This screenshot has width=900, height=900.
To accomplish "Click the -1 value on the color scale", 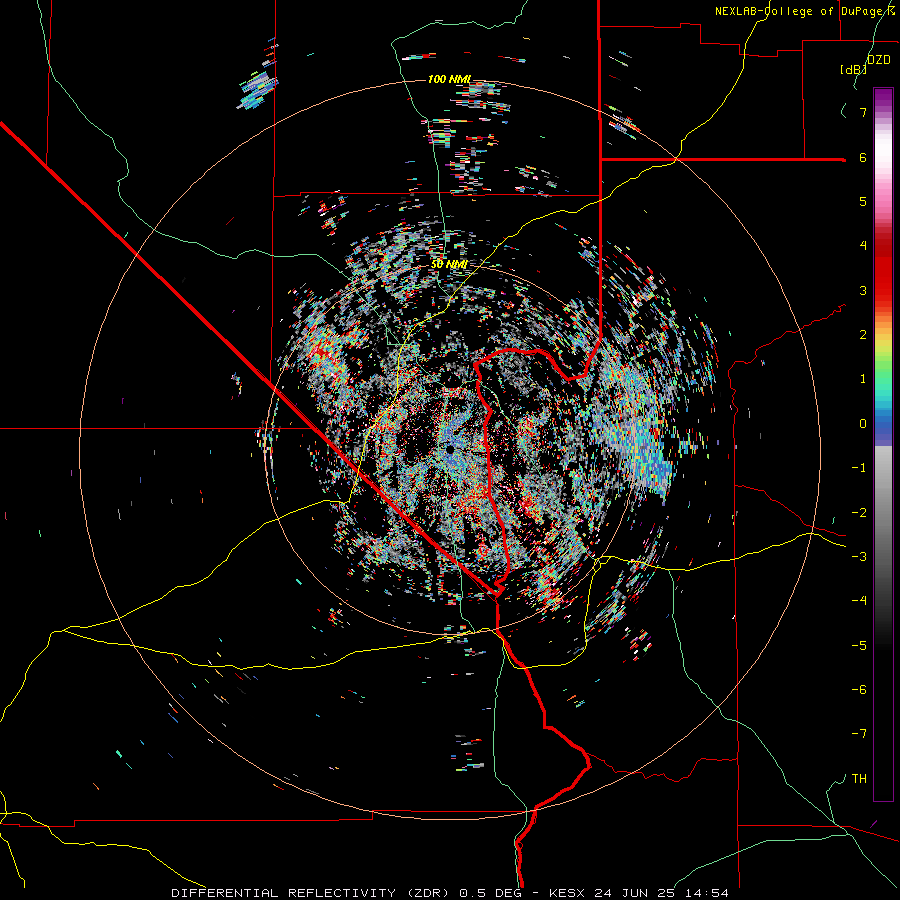I will click(859, 468).
